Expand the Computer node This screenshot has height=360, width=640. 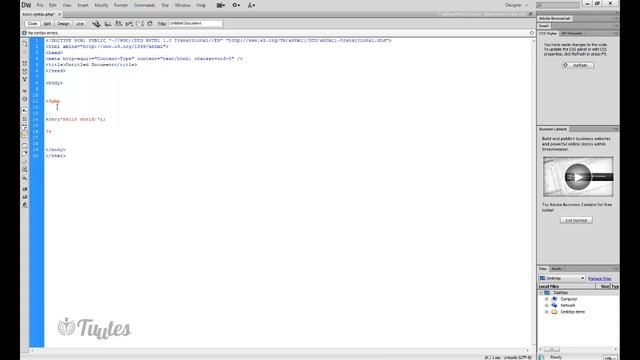tap(547, 299)
